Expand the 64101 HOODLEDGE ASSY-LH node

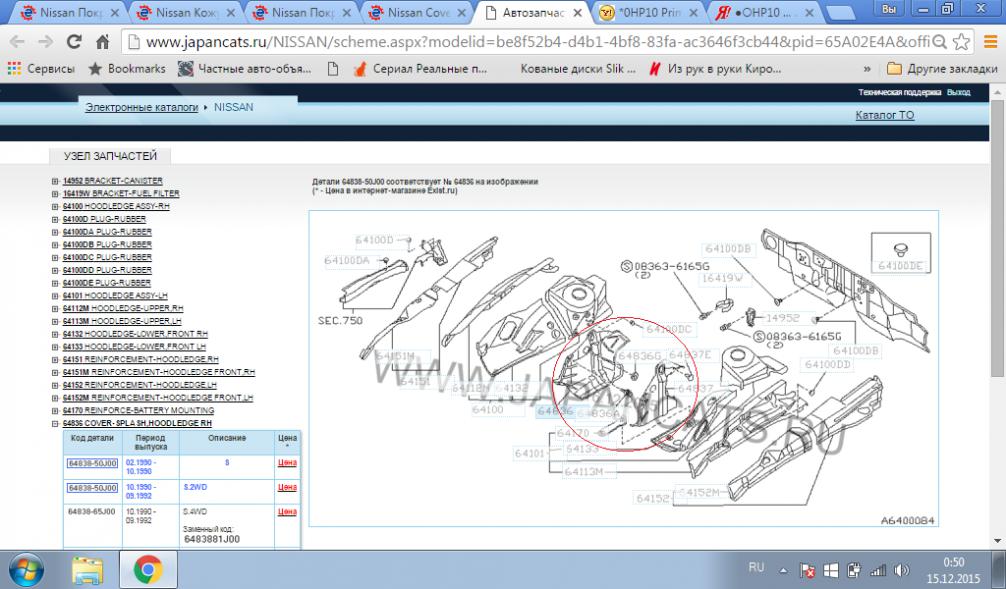(55, 296)
